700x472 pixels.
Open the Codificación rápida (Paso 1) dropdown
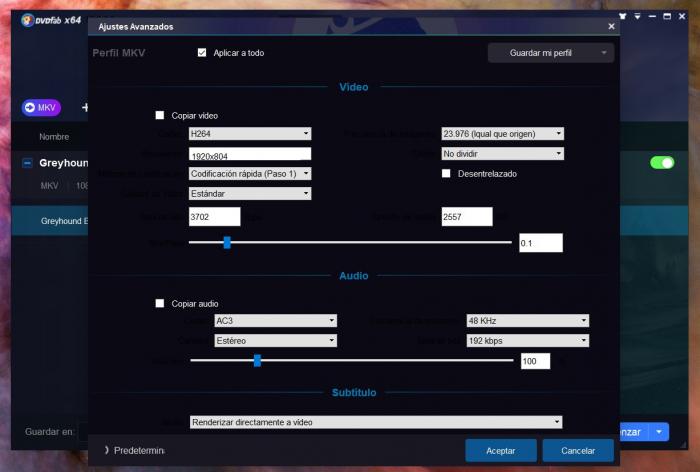point(250,173)
